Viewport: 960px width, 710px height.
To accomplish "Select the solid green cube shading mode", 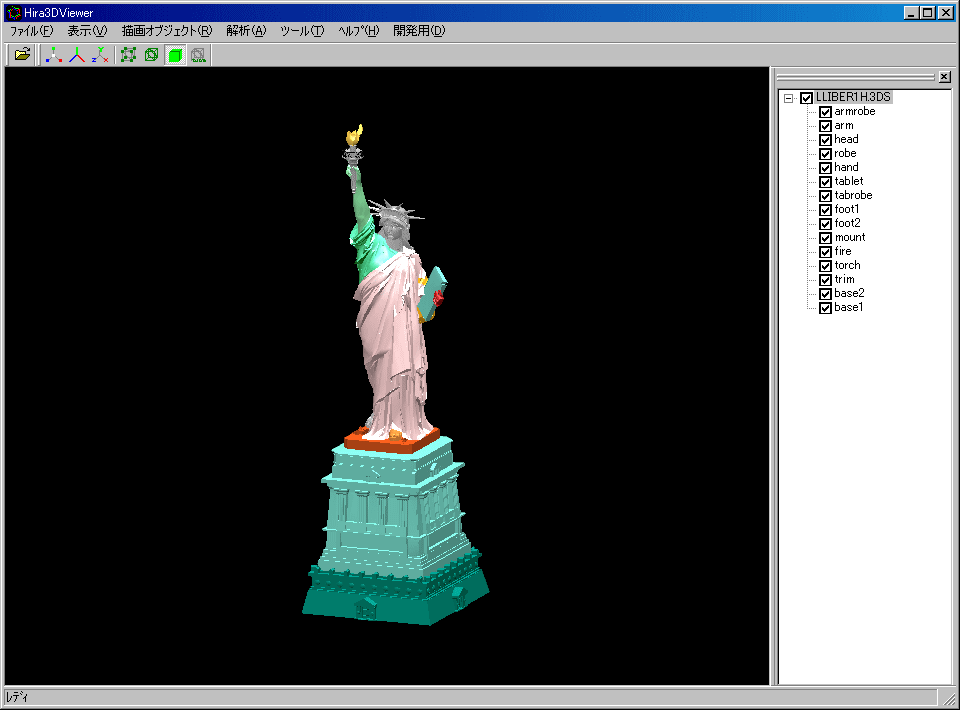I will (175, 55).
